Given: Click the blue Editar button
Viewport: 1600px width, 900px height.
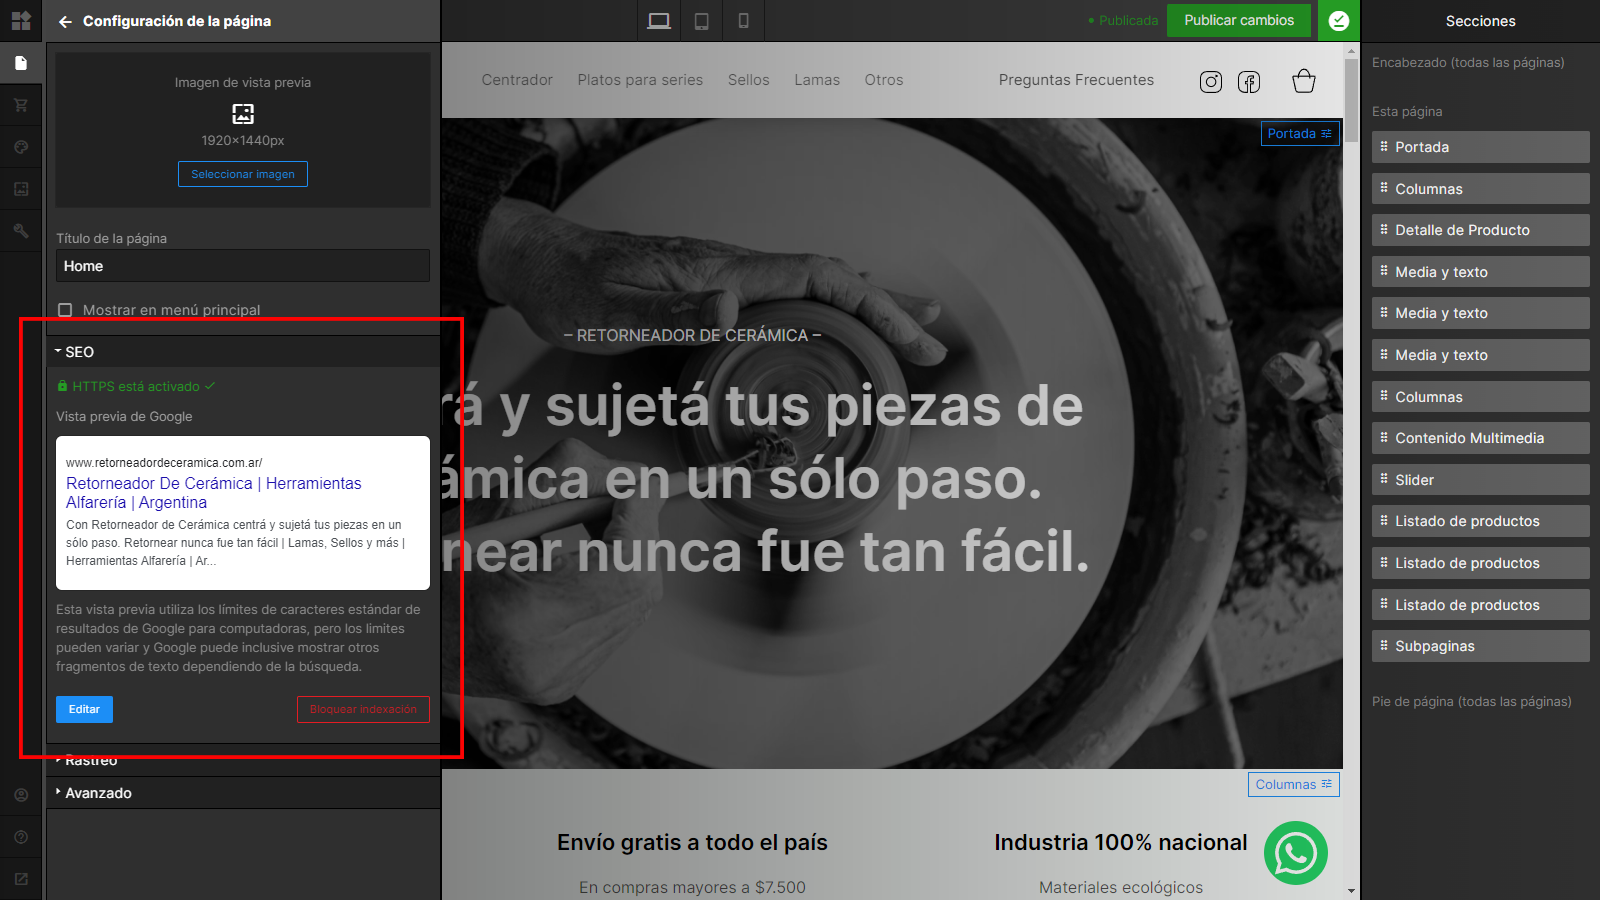Looking at the screenshot, I should [84, 709].
